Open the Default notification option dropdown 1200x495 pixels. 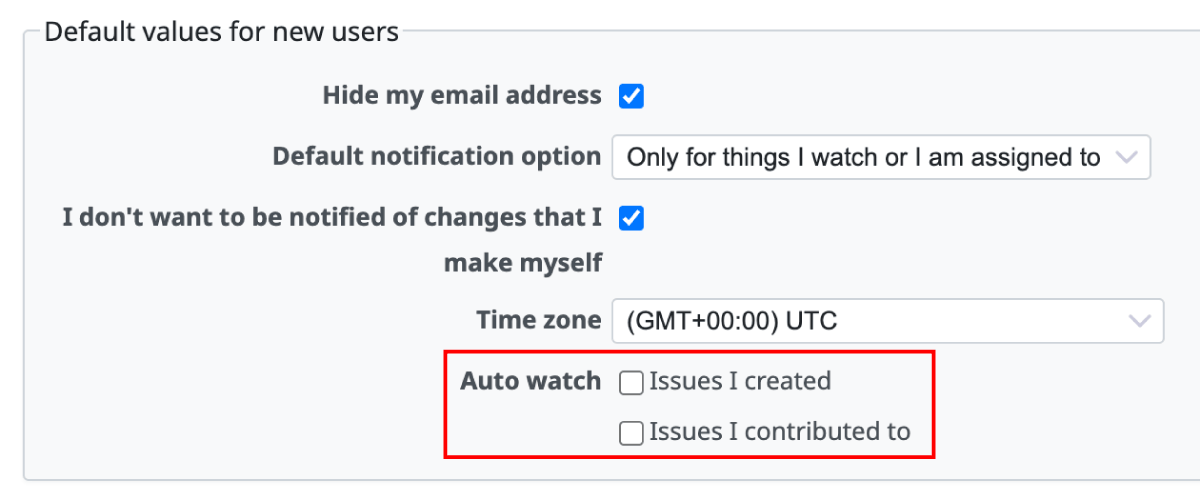click(880, 158)
